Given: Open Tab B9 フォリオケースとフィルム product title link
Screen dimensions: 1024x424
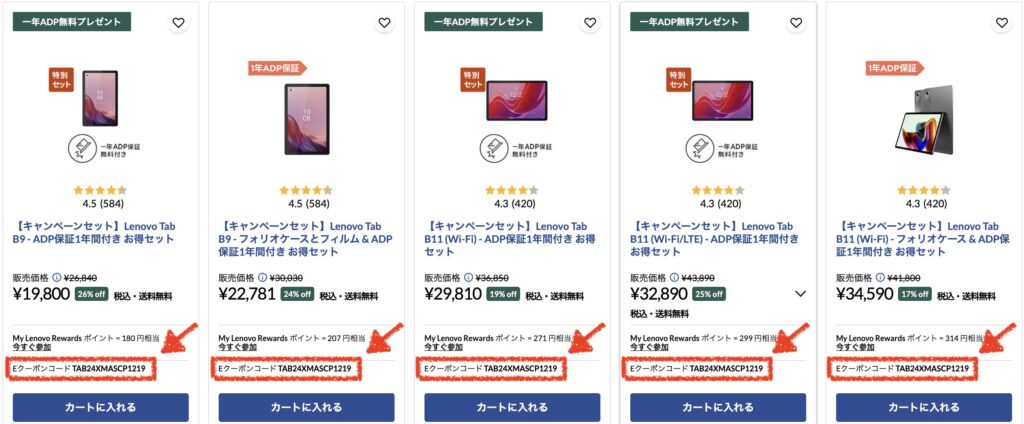Looking at the screenshot, I should 306,238.
